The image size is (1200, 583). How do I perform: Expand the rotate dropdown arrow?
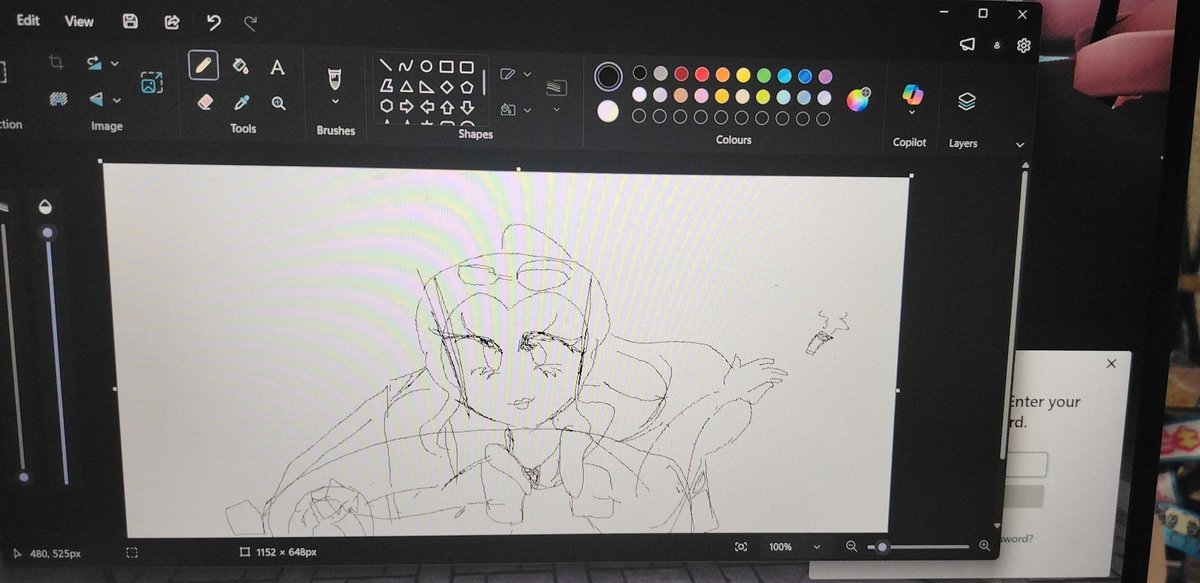pyautogui.click(x=115, y=63)
